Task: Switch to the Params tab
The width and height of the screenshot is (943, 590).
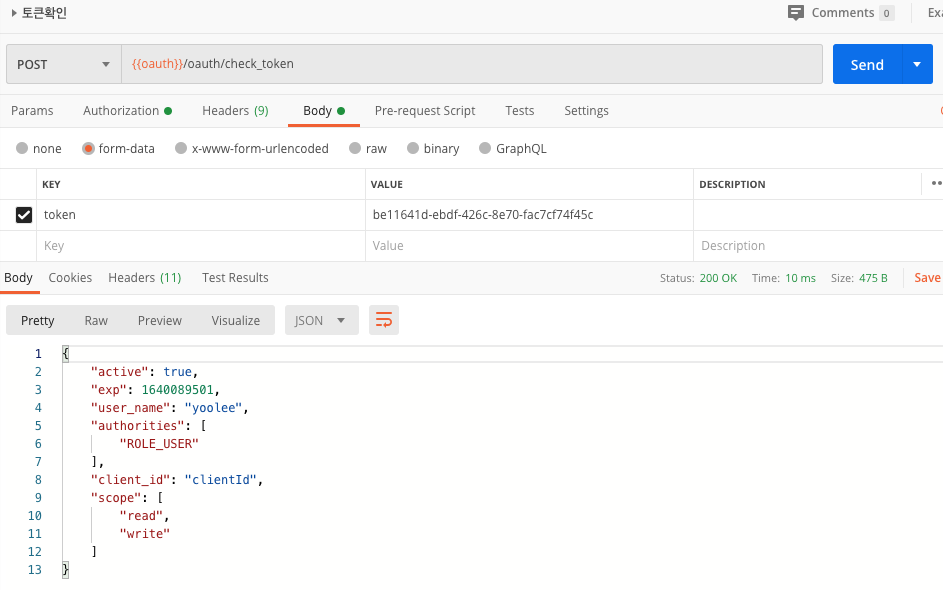Action: pyautogui.click(x=32, y=111)
